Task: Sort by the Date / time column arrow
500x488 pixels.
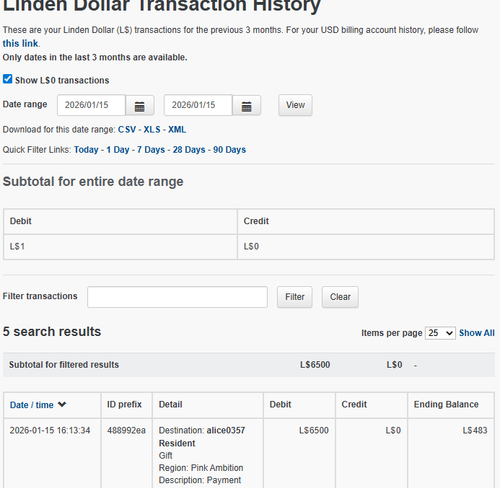Action: tap(62, 404)
